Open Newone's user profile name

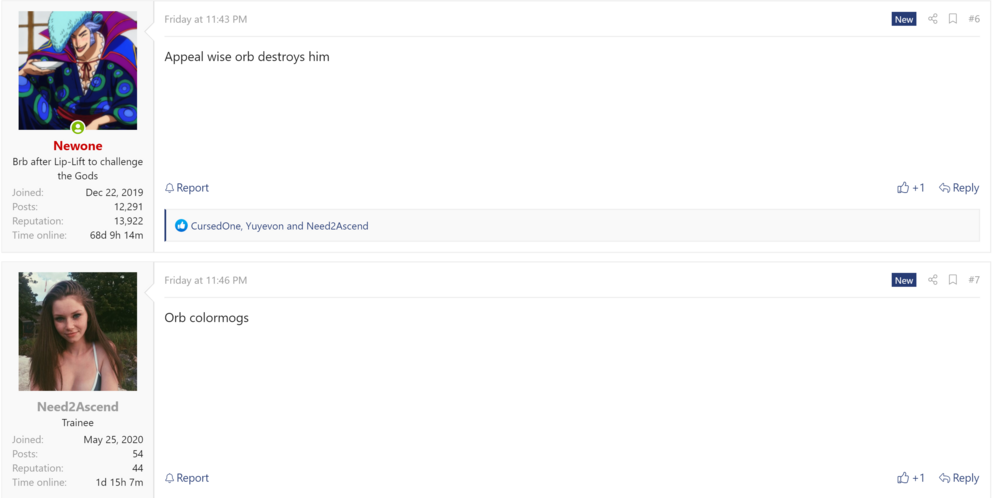click(x=78, y=146)
